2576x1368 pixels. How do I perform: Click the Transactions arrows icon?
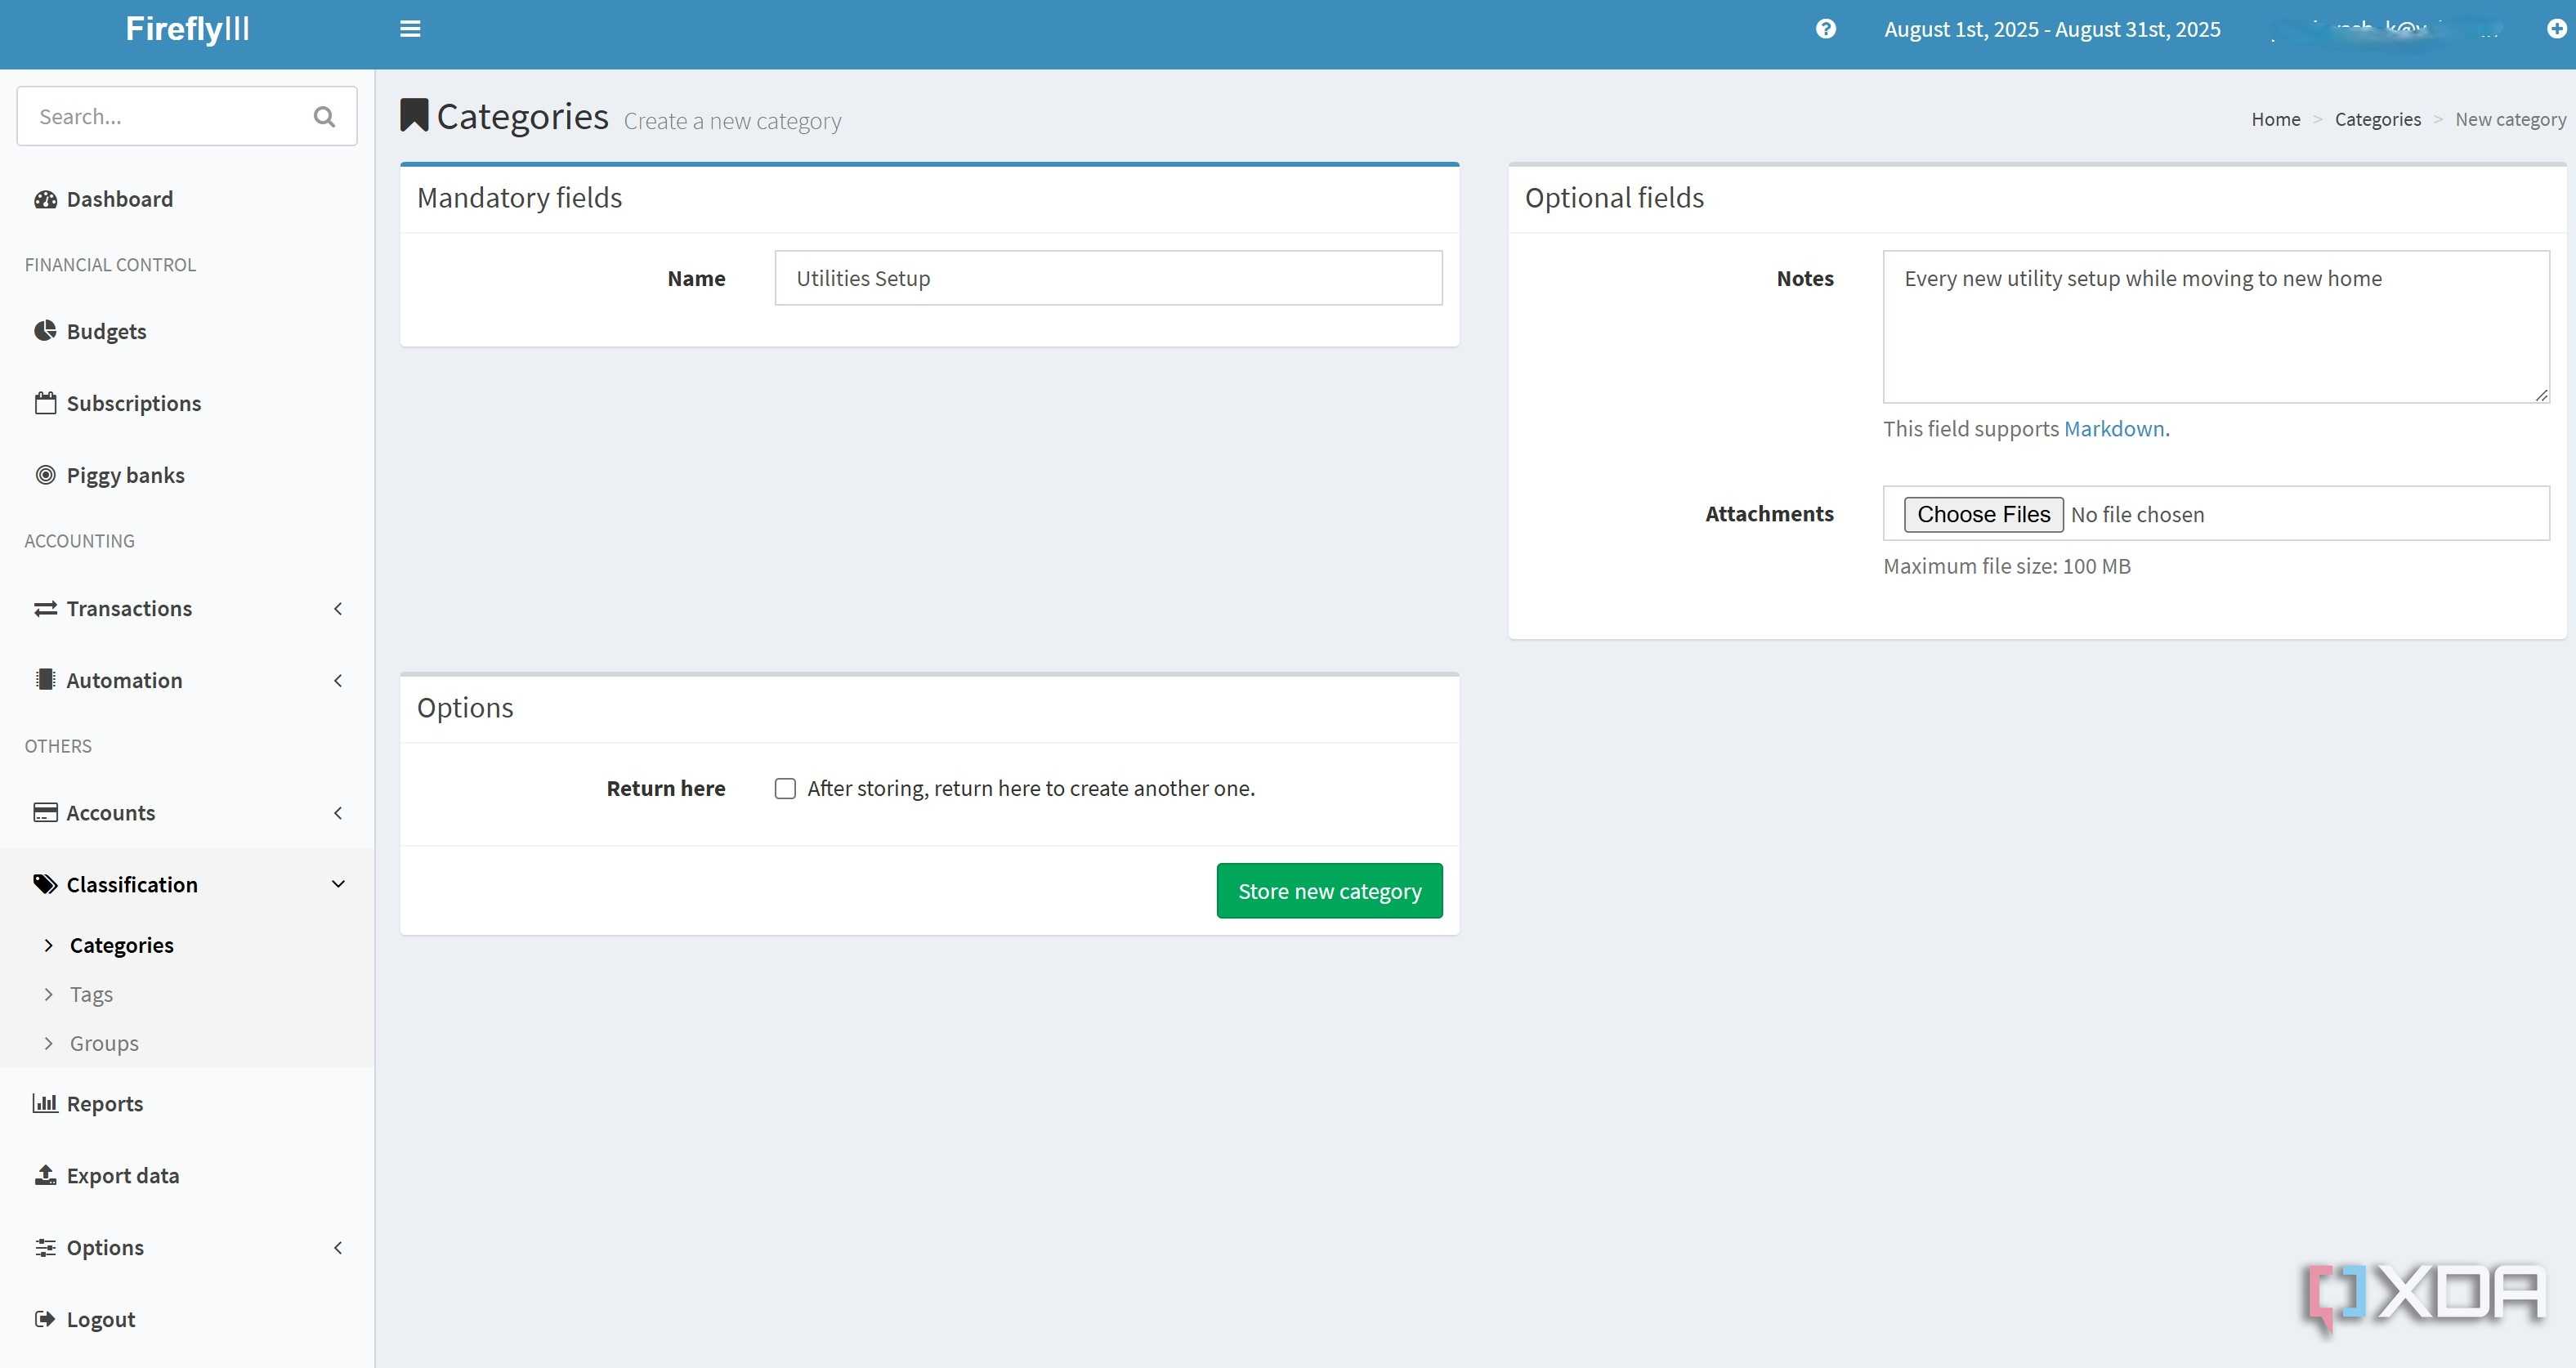45,608
